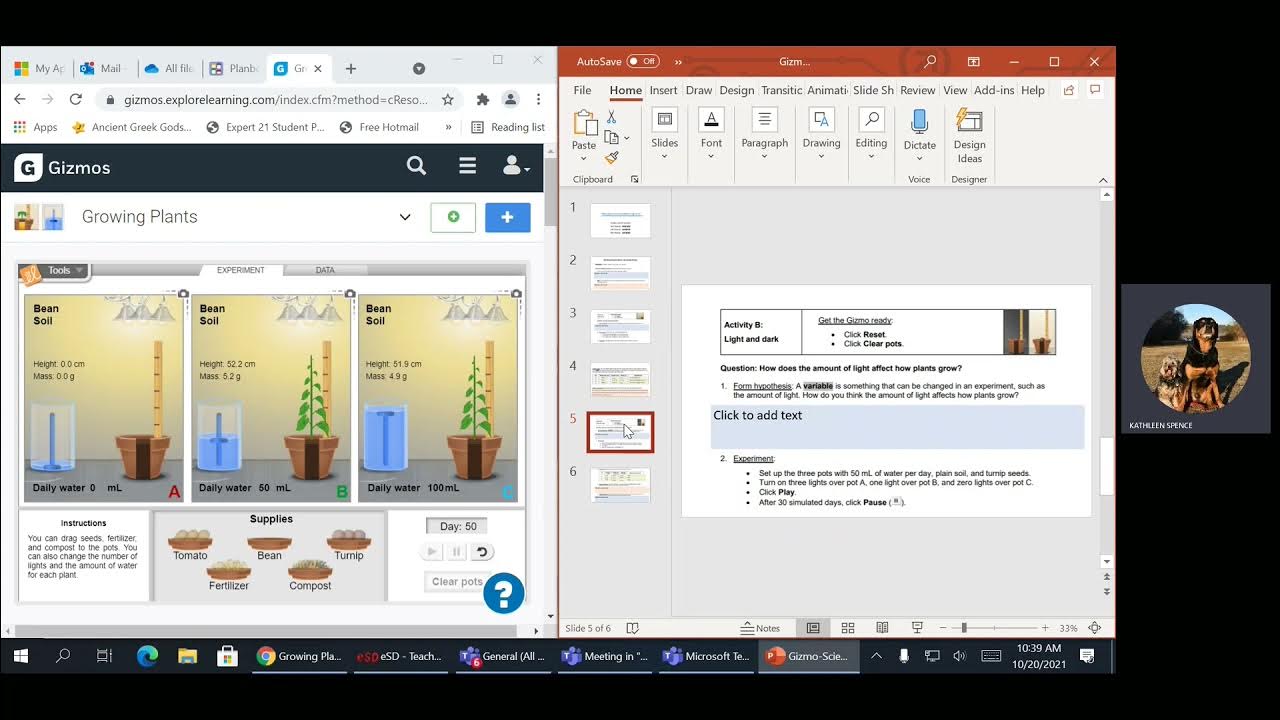Image resolution: width=1280 pixels, height=720 pixels.
Task: Toggle the Notes pane in status bar
Action: (x=760, y=628)
